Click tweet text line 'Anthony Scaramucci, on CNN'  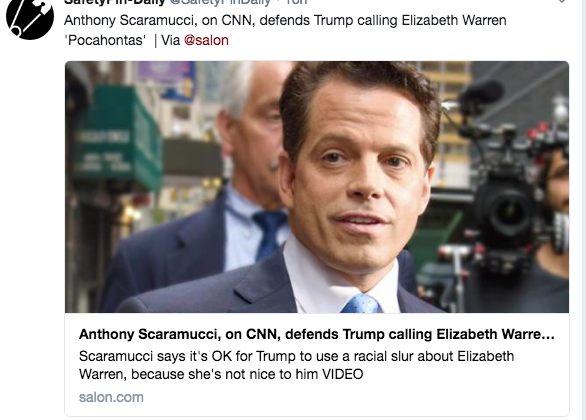click(x=285, y=20)
